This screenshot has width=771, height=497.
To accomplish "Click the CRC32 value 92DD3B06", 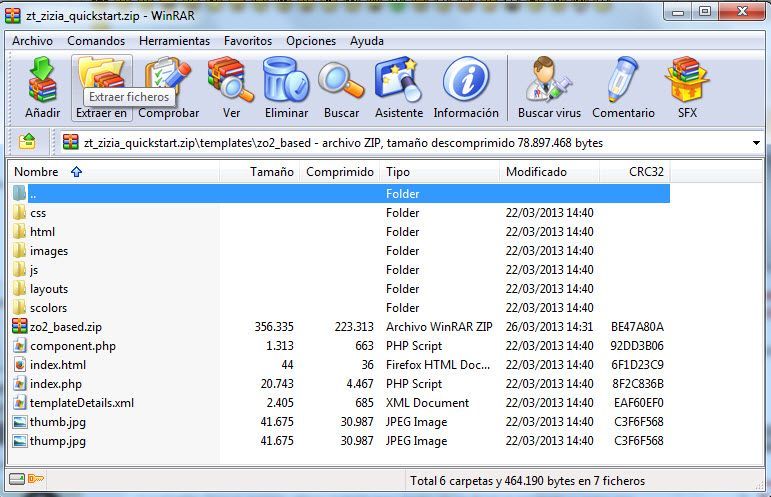I will coord(637,346).
